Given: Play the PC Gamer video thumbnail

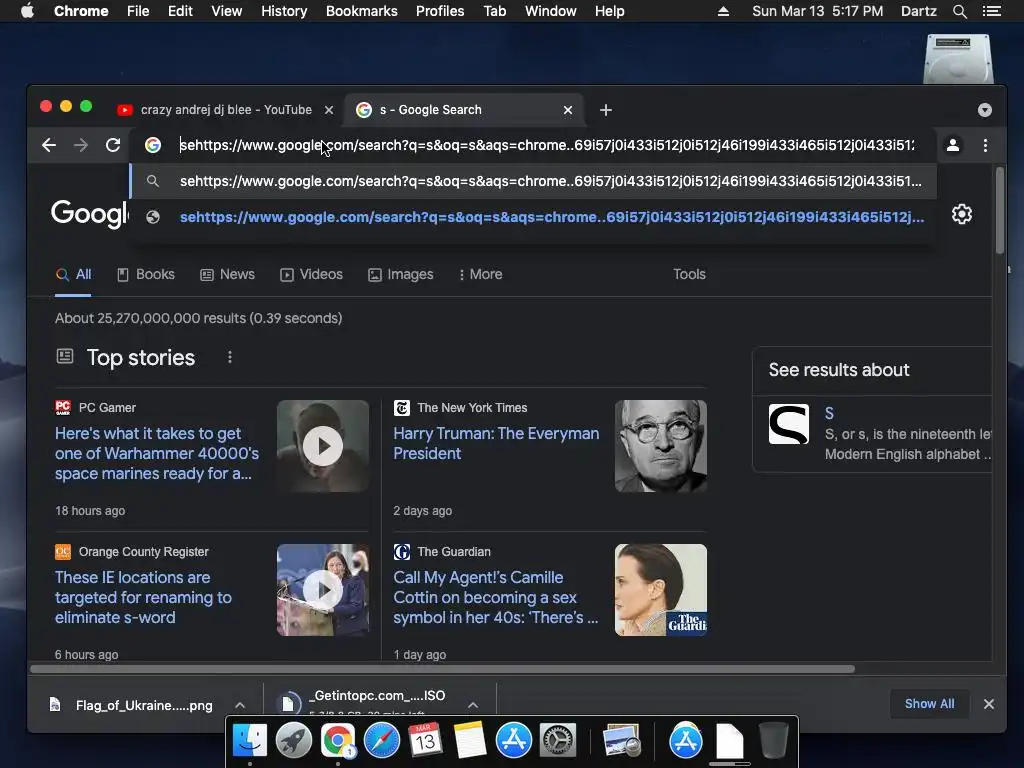Looking at the screenshot, I should coord(323,446).
